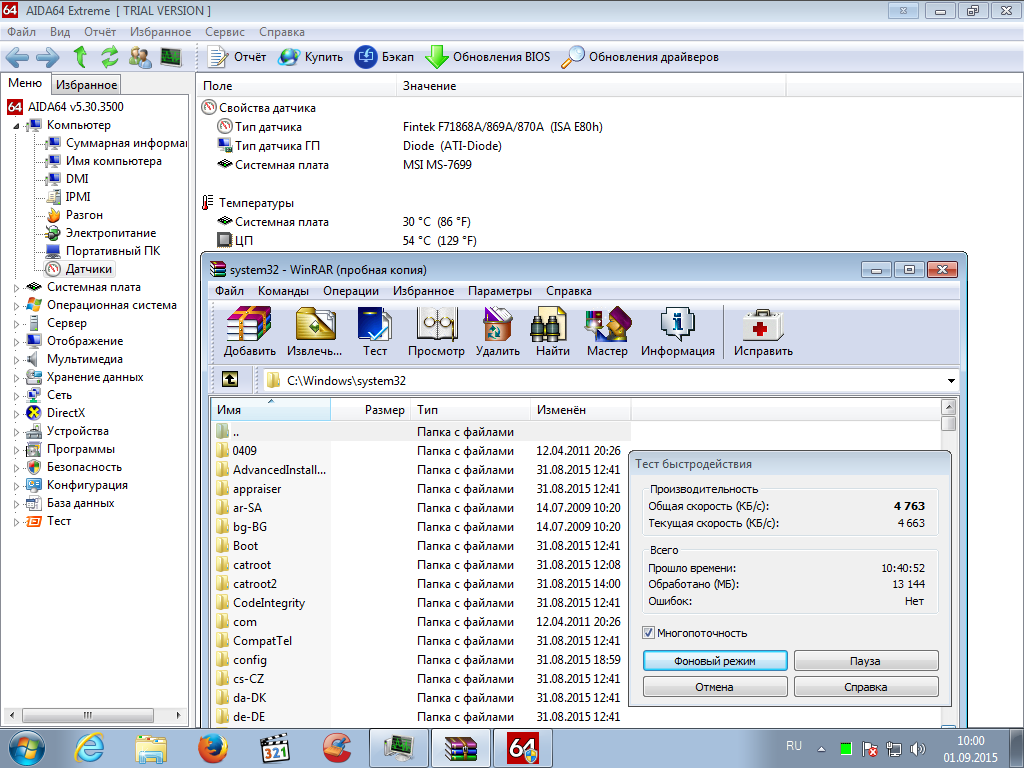Toggle the Многопоточность checkbox

[x=648, y=633]
